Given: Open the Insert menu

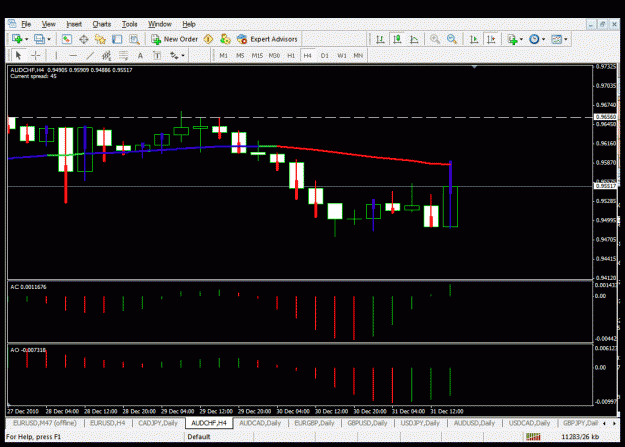Looking at the screenshot, I should 74,24.
